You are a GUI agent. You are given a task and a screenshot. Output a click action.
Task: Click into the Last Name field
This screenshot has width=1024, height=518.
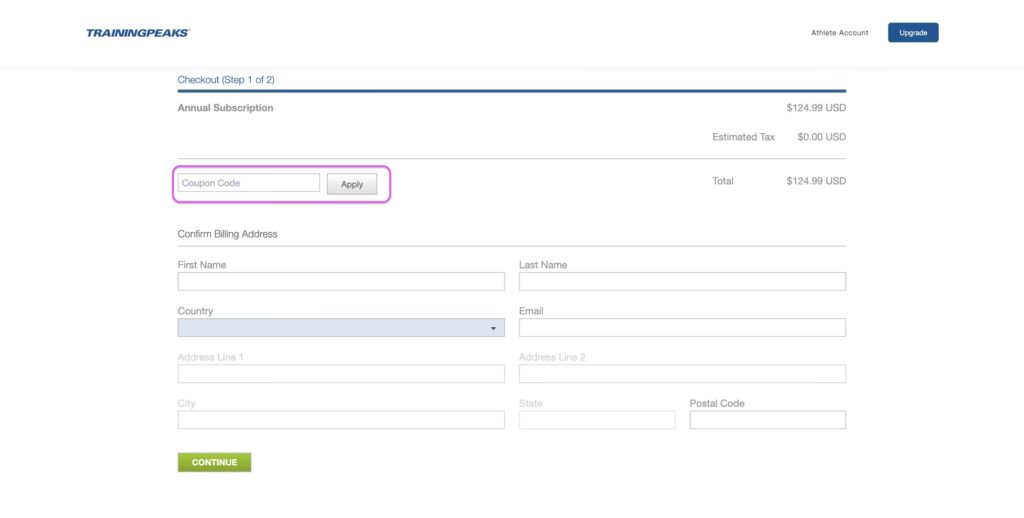[682, 282]
